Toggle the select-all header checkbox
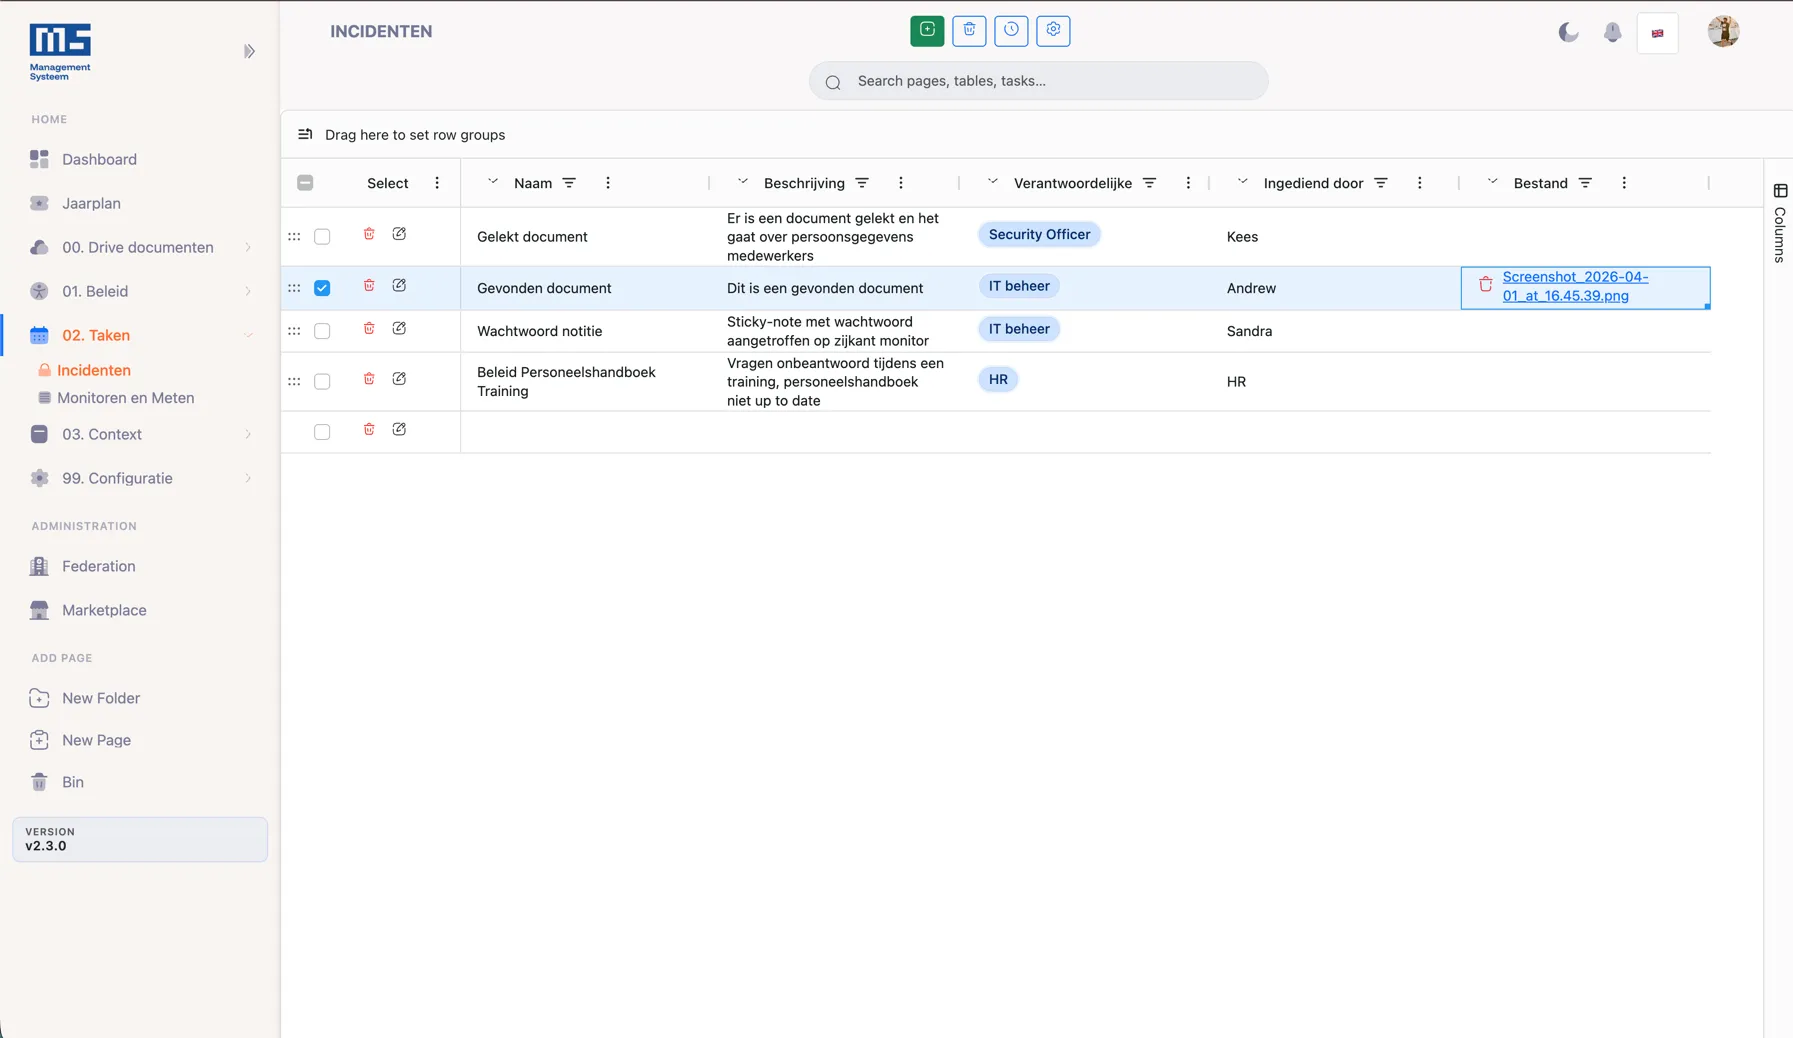The image size is (1793, 1038). 305,183
